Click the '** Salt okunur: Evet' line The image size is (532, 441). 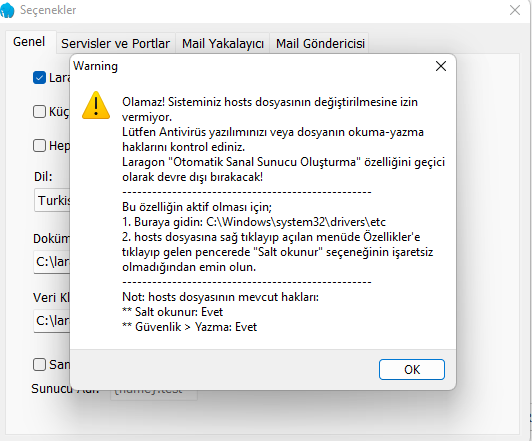[172, 312]
